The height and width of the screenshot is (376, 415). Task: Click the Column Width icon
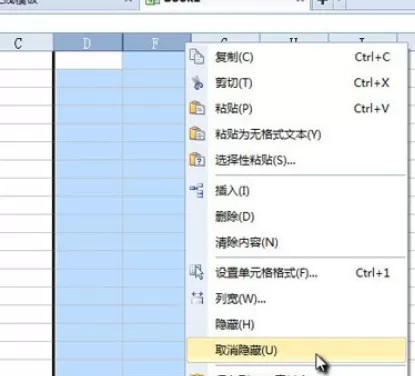pos(197,298)
